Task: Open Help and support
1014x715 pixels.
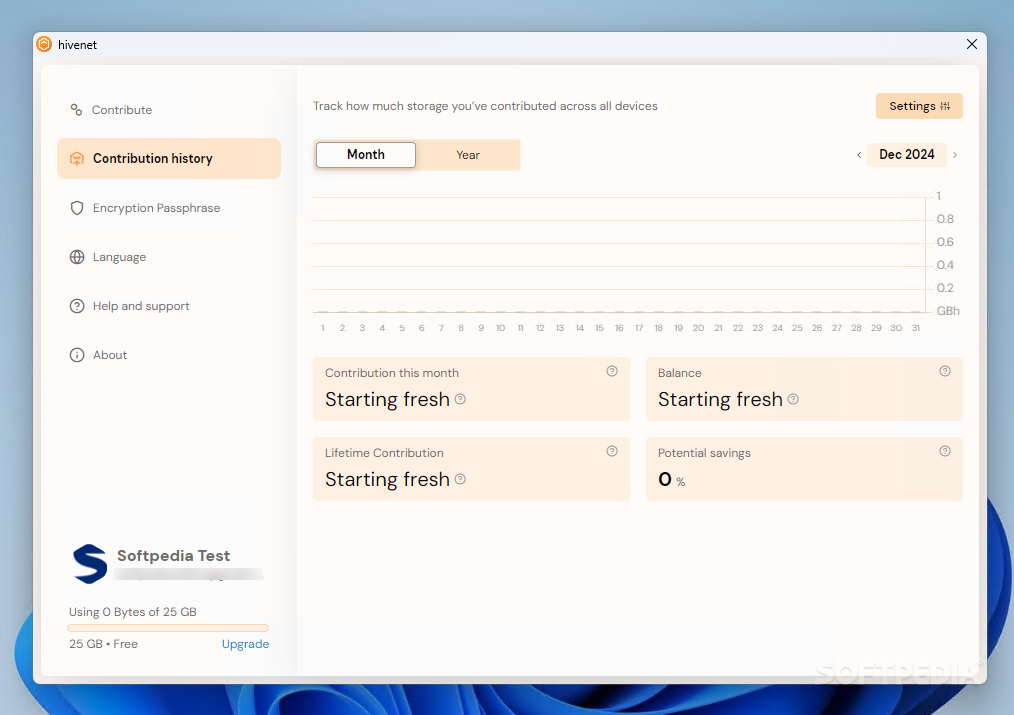Action: (169, 306)
